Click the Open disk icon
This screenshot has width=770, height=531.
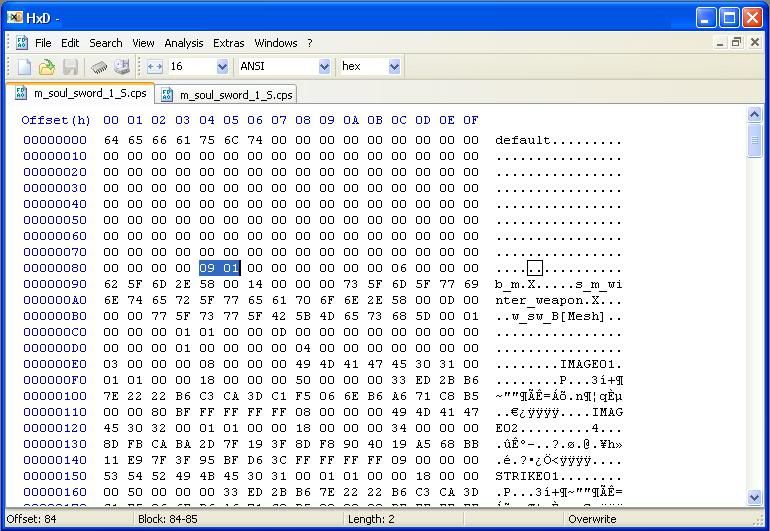(x=122, y=67)
